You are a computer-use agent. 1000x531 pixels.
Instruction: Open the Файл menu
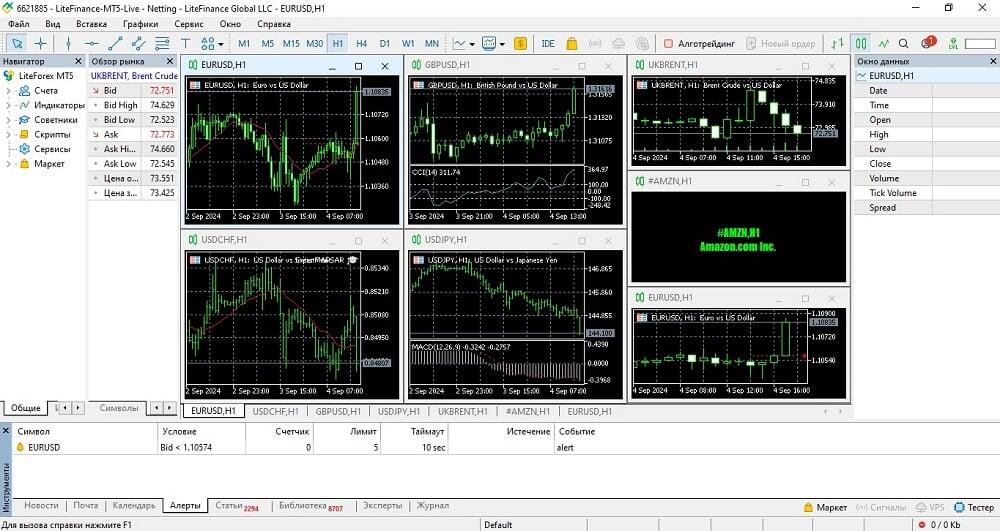click(19, 24)
